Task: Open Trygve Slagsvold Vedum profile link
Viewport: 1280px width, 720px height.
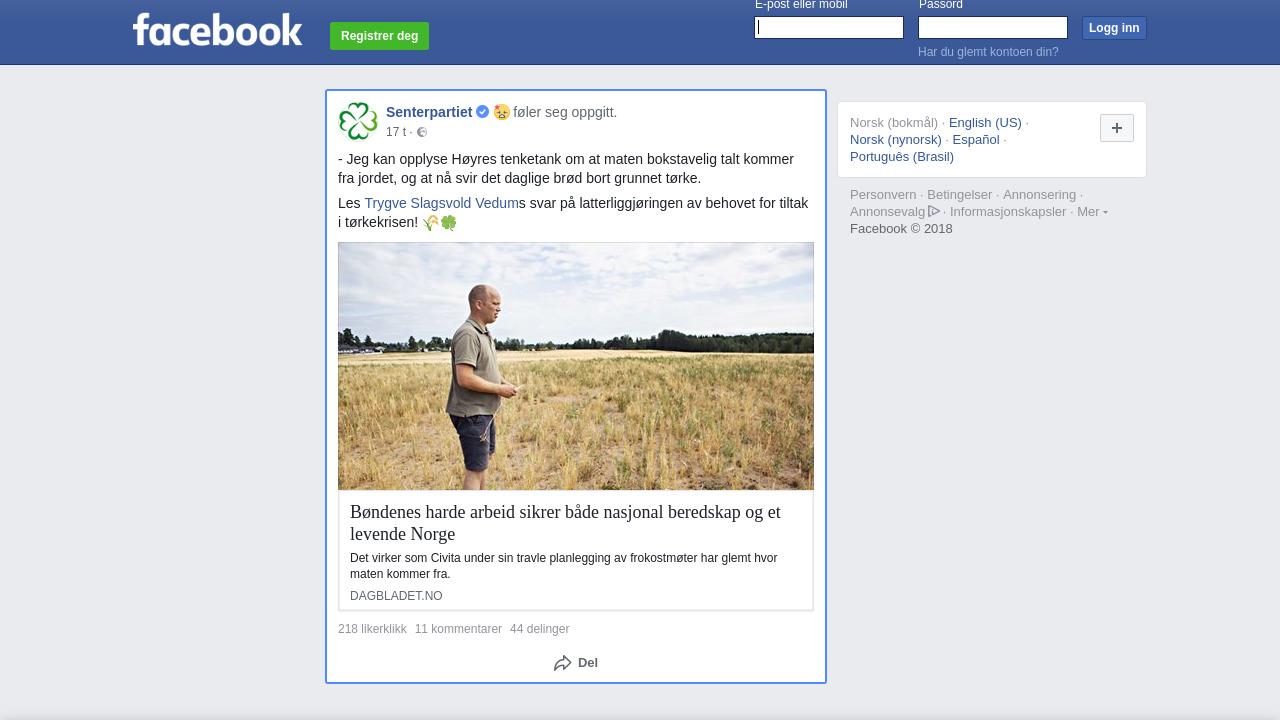Action: (x=441, y=203)
